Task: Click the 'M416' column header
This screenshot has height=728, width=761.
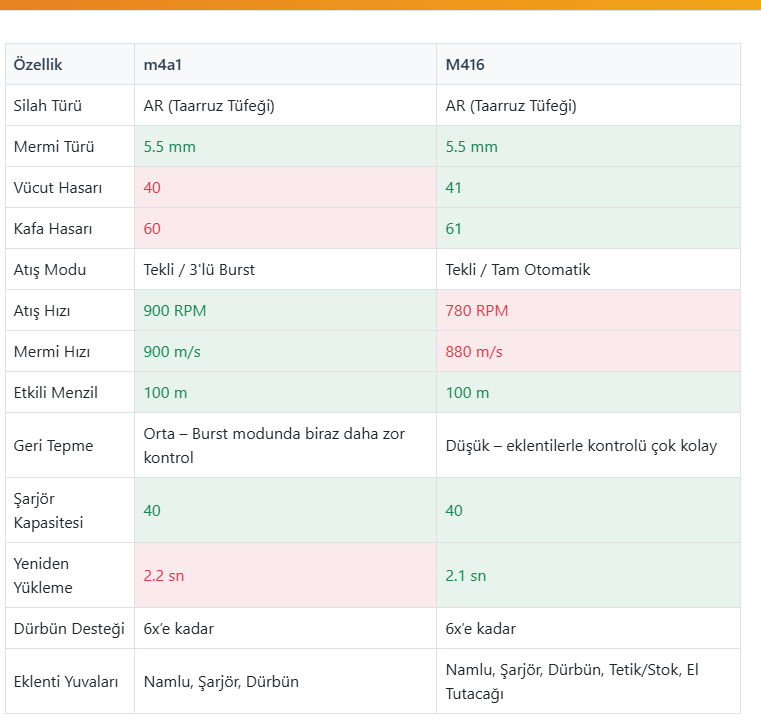Action: point(588,65)
